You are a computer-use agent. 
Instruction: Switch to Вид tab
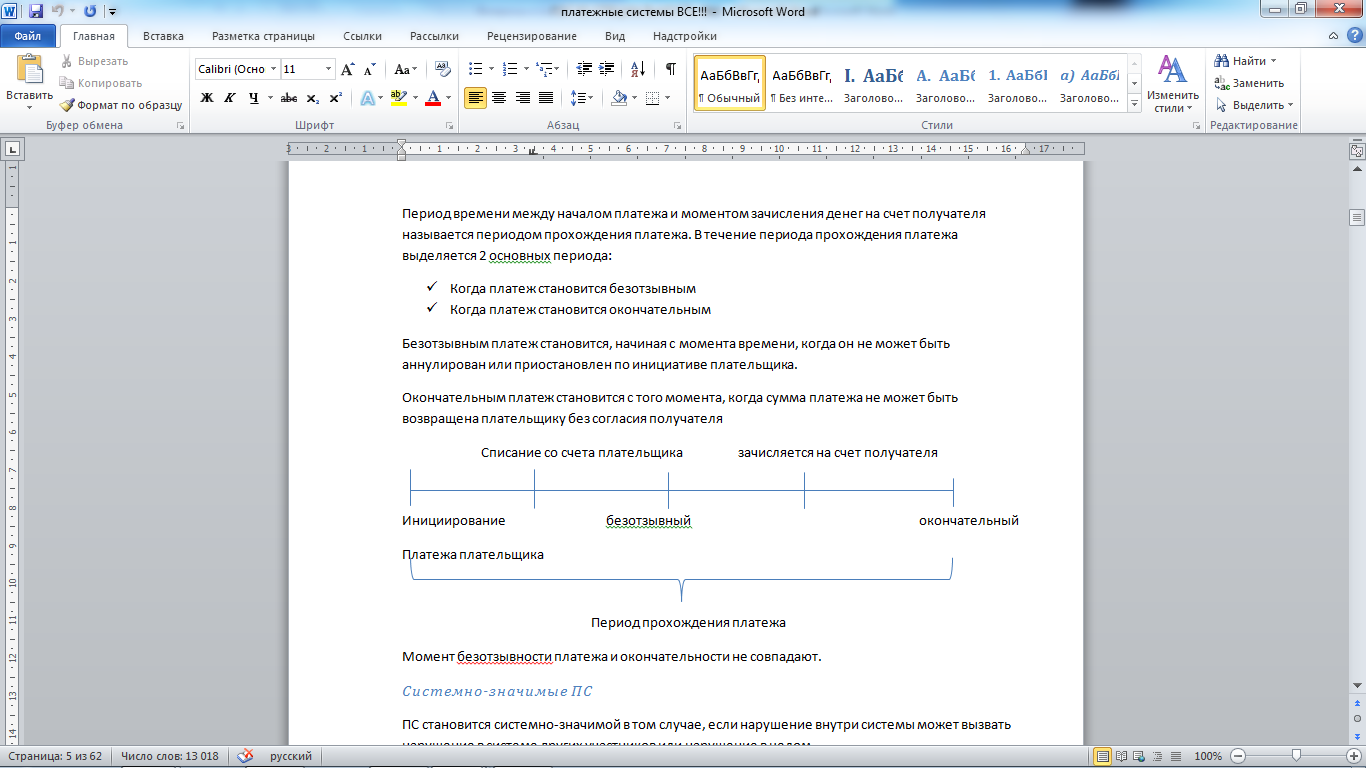tap(615, 36)
